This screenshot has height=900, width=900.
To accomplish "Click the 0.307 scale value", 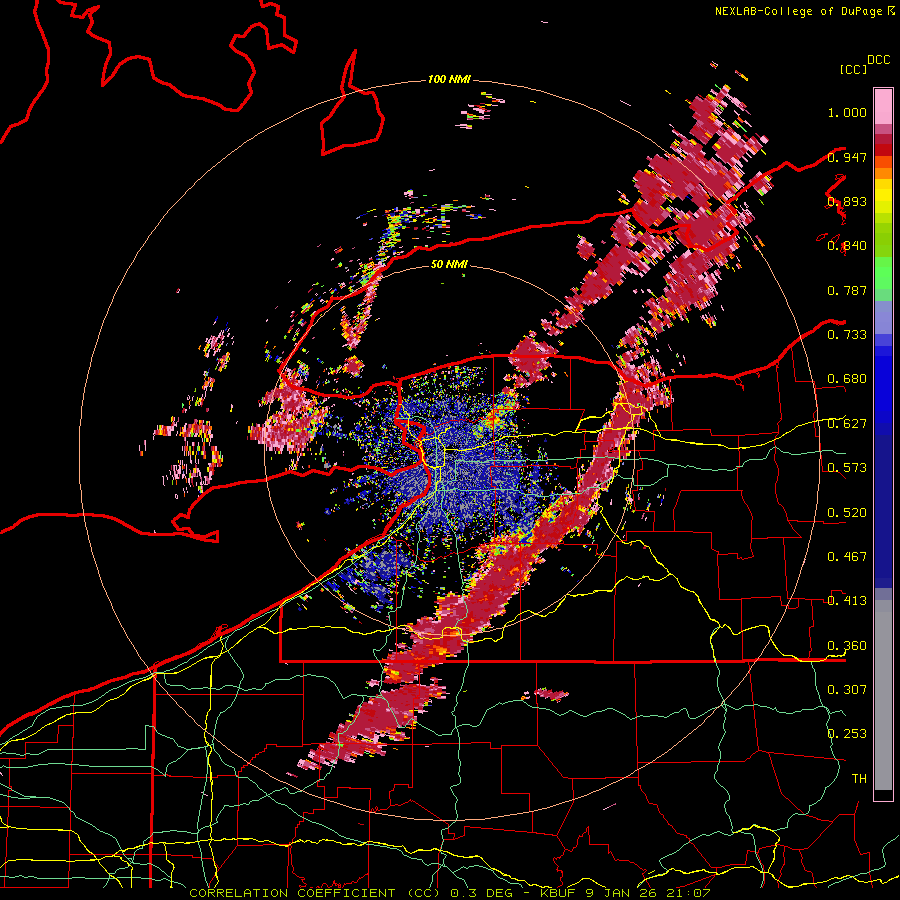I will pos(847,689).
